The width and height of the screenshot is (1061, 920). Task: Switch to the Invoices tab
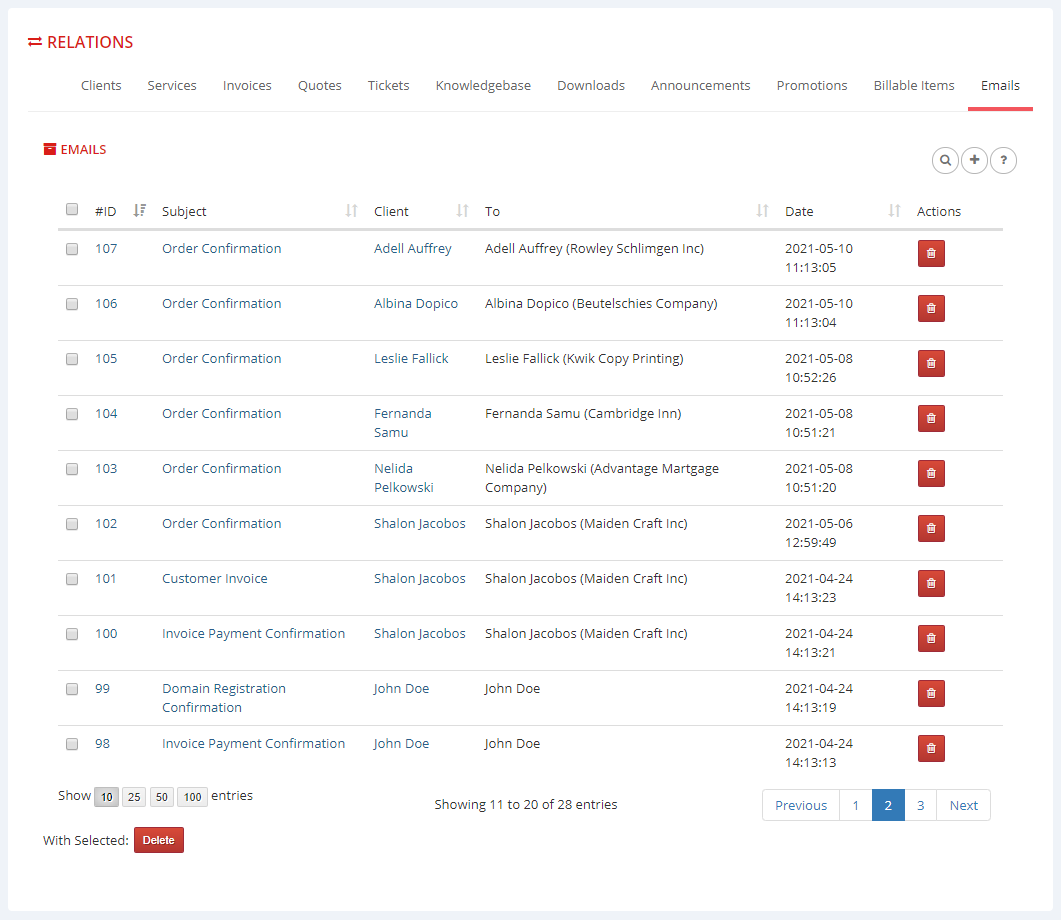coord(247,85)
